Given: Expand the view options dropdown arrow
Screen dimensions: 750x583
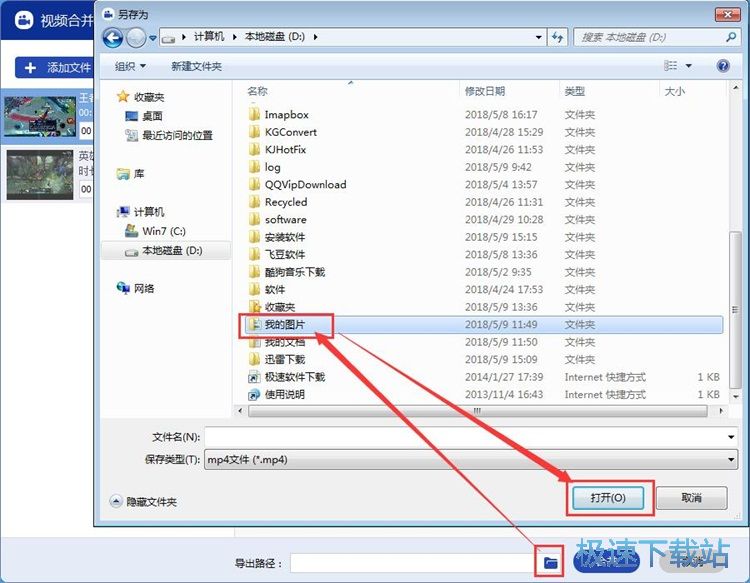Looking at the screenshot, I should (689, 66).
